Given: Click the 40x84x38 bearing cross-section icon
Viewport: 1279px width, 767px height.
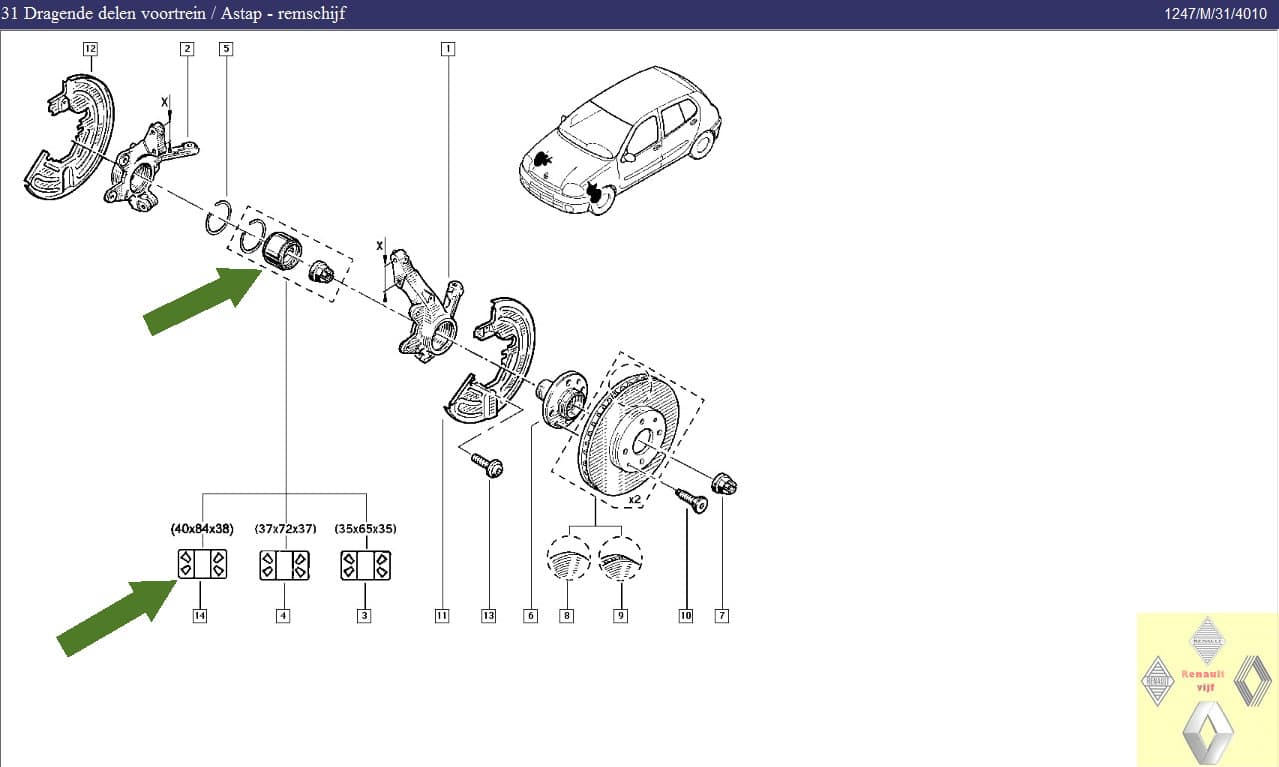Looking at the screenshot, I should pos(202,565).
